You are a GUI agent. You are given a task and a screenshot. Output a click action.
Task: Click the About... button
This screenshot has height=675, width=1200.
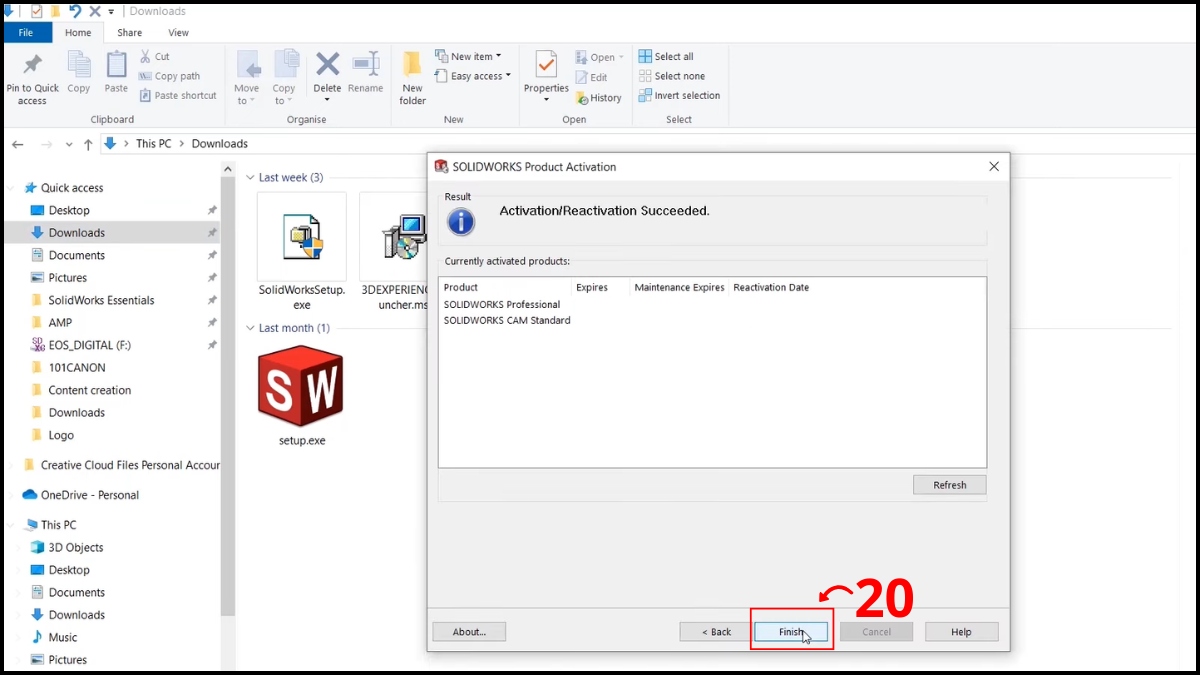pos(469,632)
